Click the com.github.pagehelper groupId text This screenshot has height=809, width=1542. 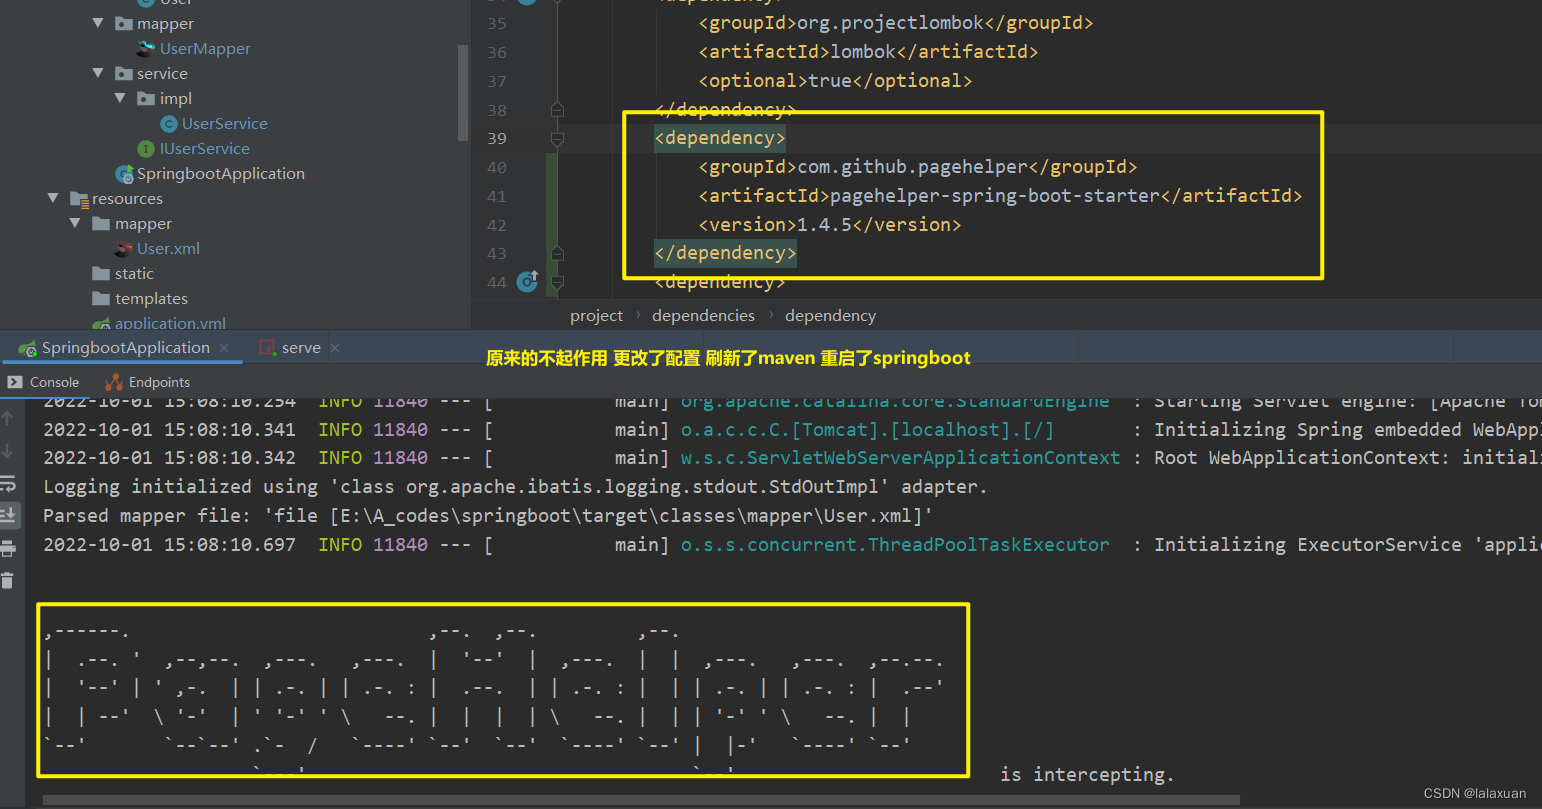[x=912, y=167]
